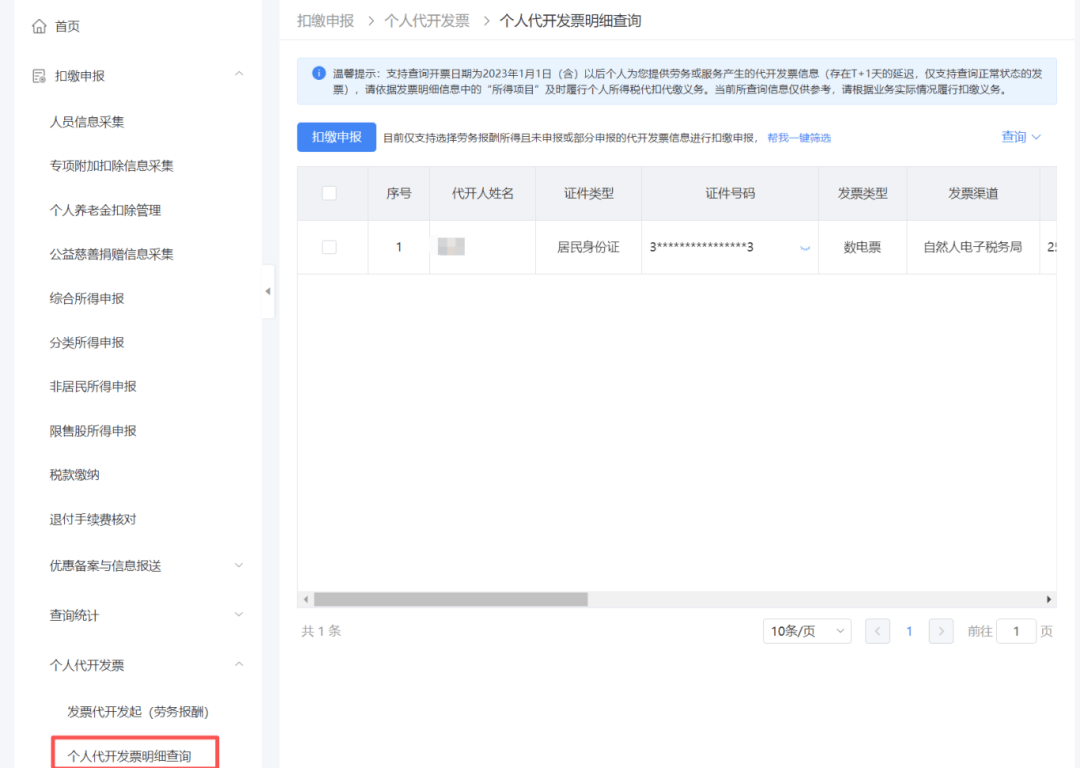The height and width of the screenshot is (768, 1080).
Task: Collapse sidebar using the left arrow handle
Action: point(268,291)
